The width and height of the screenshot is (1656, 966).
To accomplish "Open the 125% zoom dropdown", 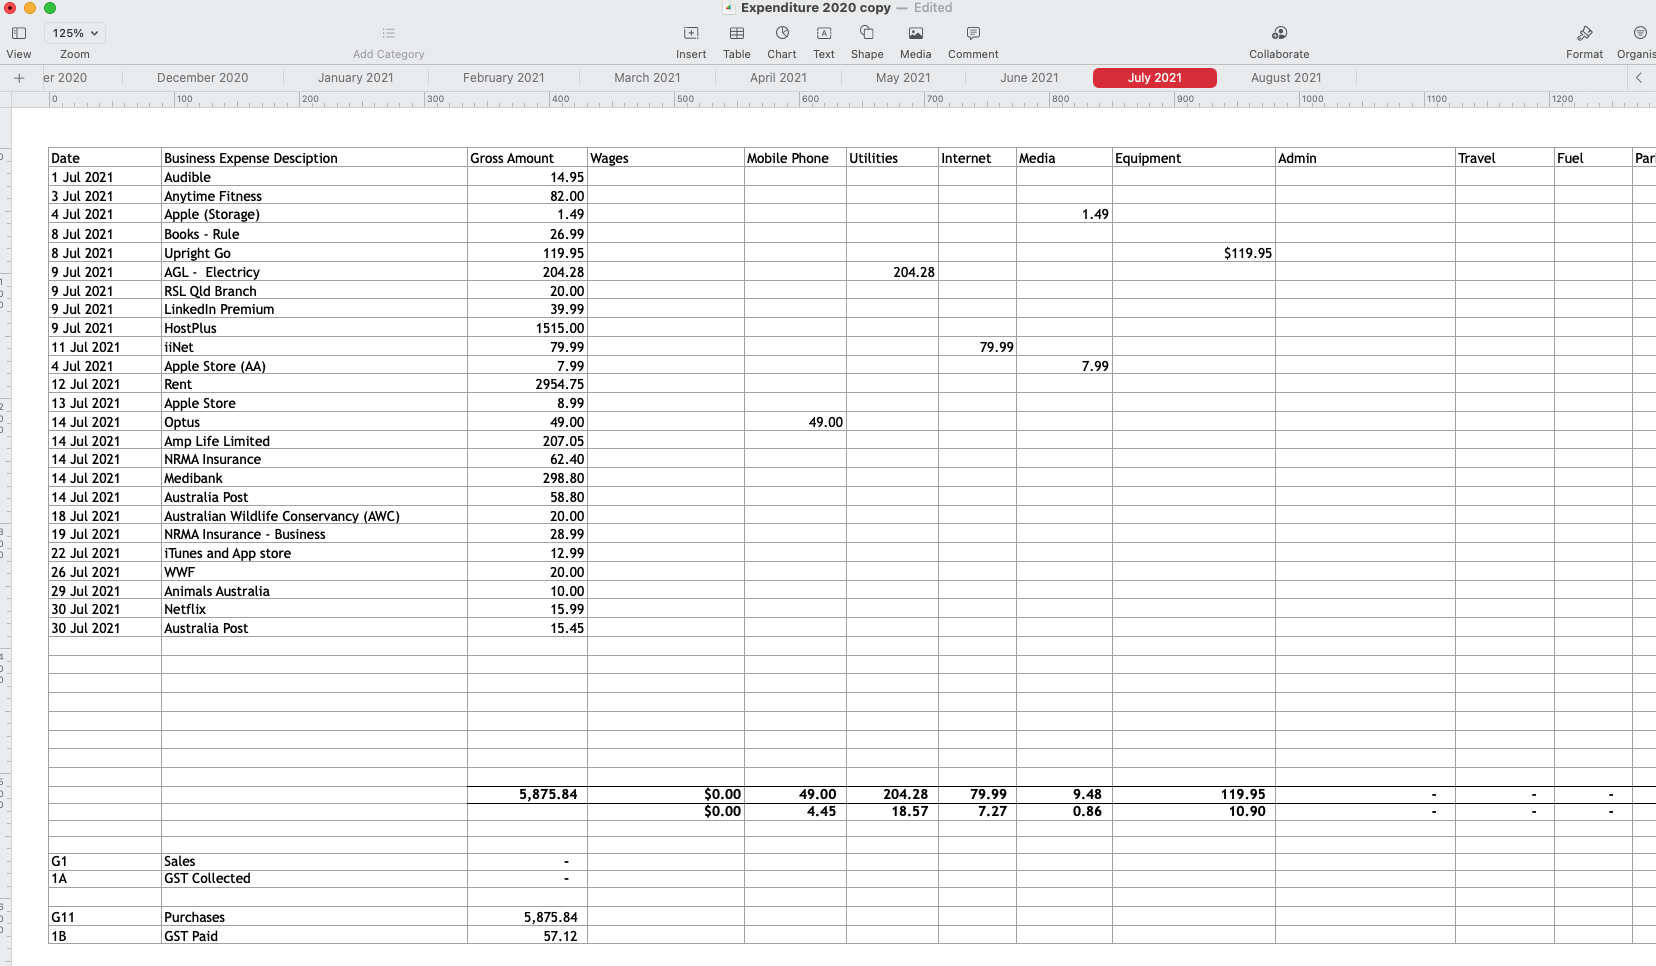I will coord(75,33).
